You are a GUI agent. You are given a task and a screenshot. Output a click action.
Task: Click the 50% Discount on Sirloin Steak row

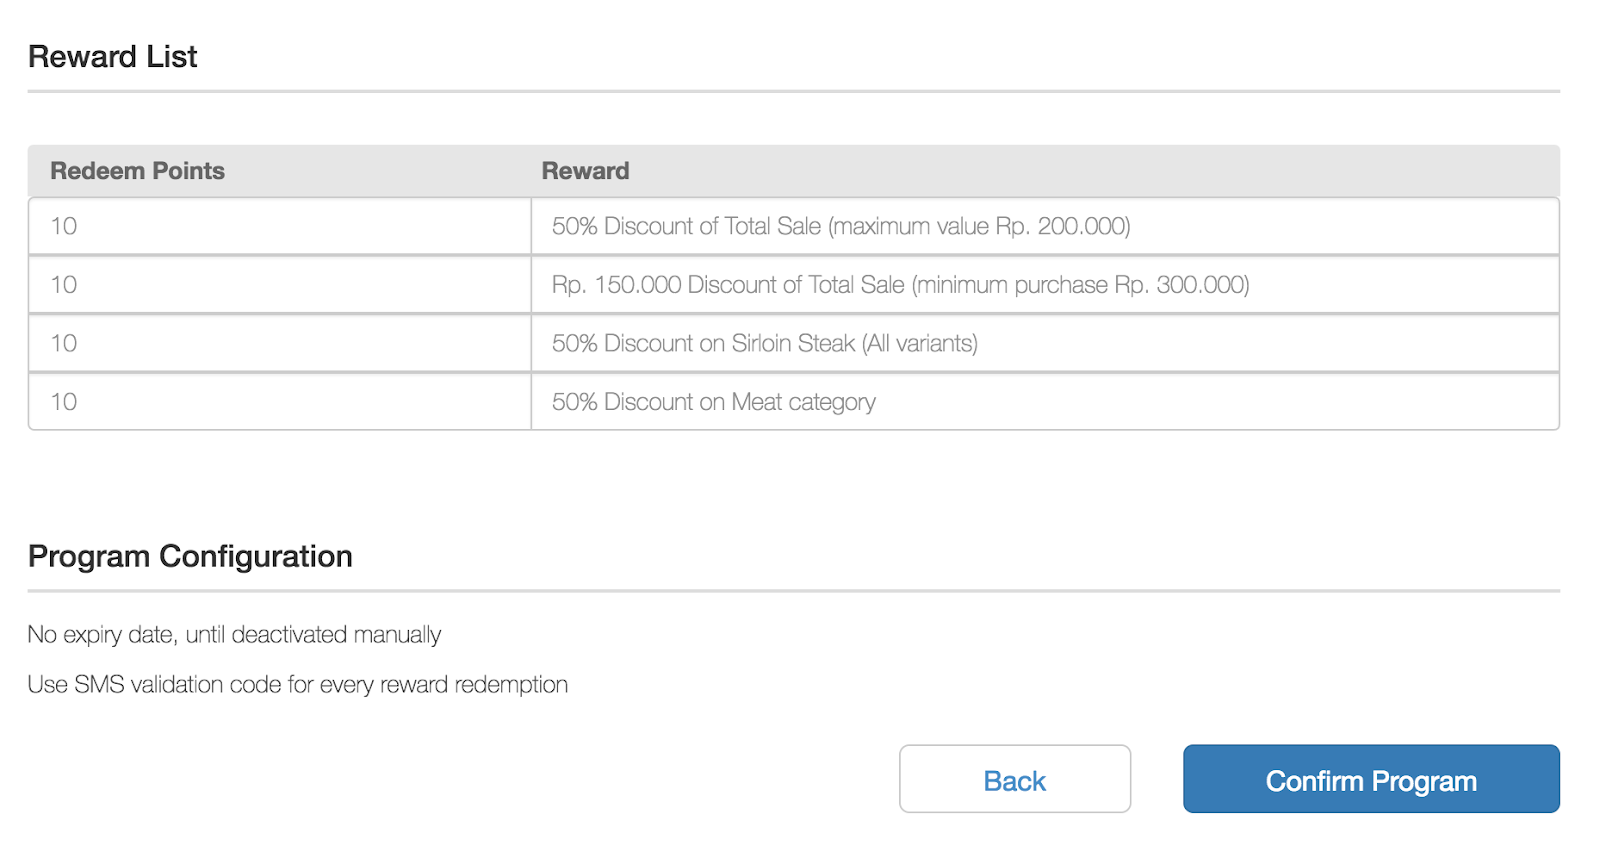pyautogui.click(x=765, y=343)
